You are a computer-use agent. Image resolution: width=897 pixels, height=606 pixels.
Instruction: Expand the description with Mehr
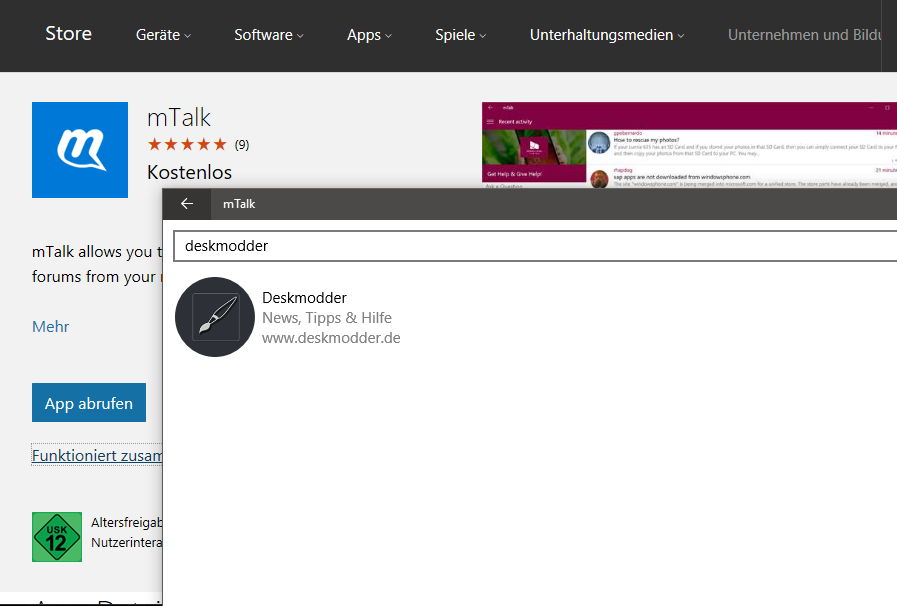tap(50, 327)
